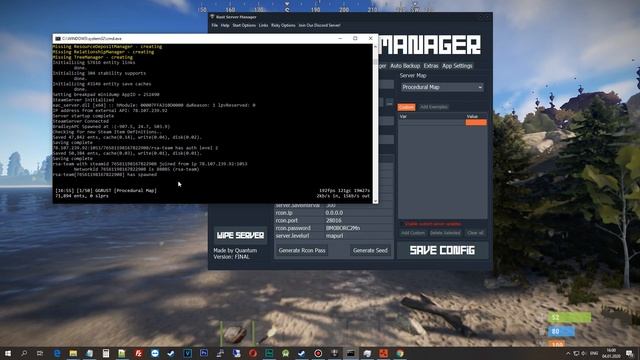Select the torch item in the hotbar
The width and height of the screenshot is (640, 360).
pos(268,334)
